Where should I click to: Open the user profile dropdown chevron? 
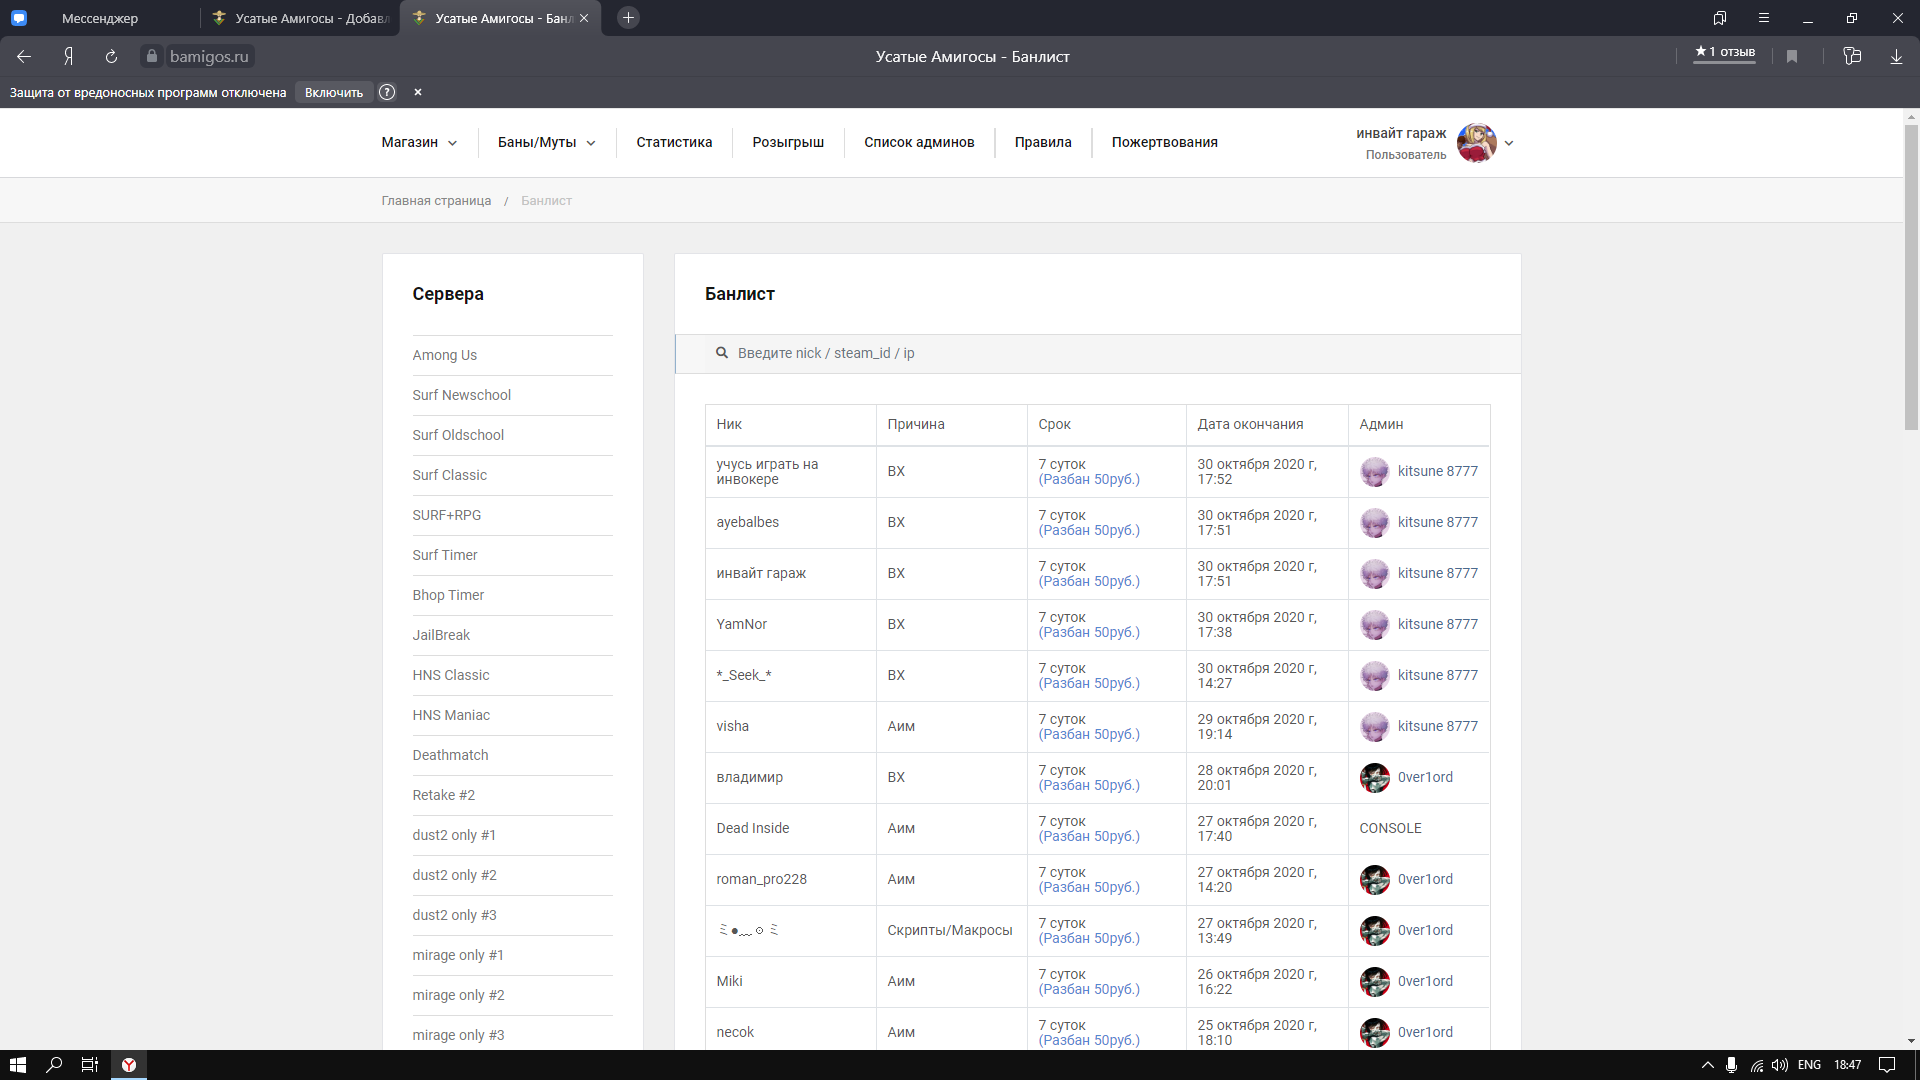(x=1509, y=143)
